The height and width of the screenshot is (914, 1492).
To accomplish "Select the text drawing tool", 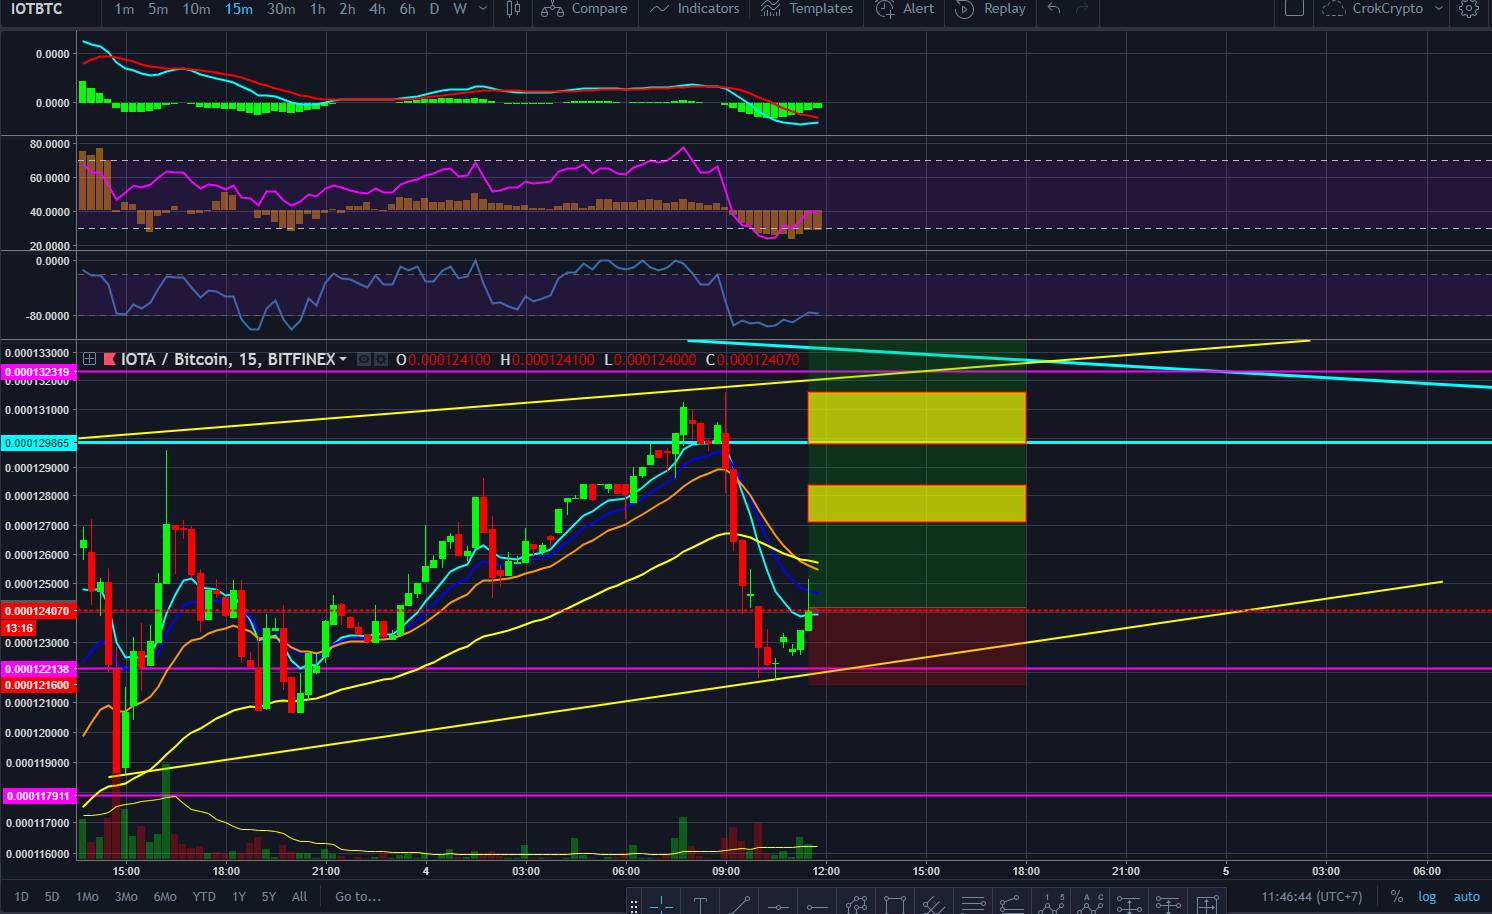I will pyautogui.click(x=700, y=904).
